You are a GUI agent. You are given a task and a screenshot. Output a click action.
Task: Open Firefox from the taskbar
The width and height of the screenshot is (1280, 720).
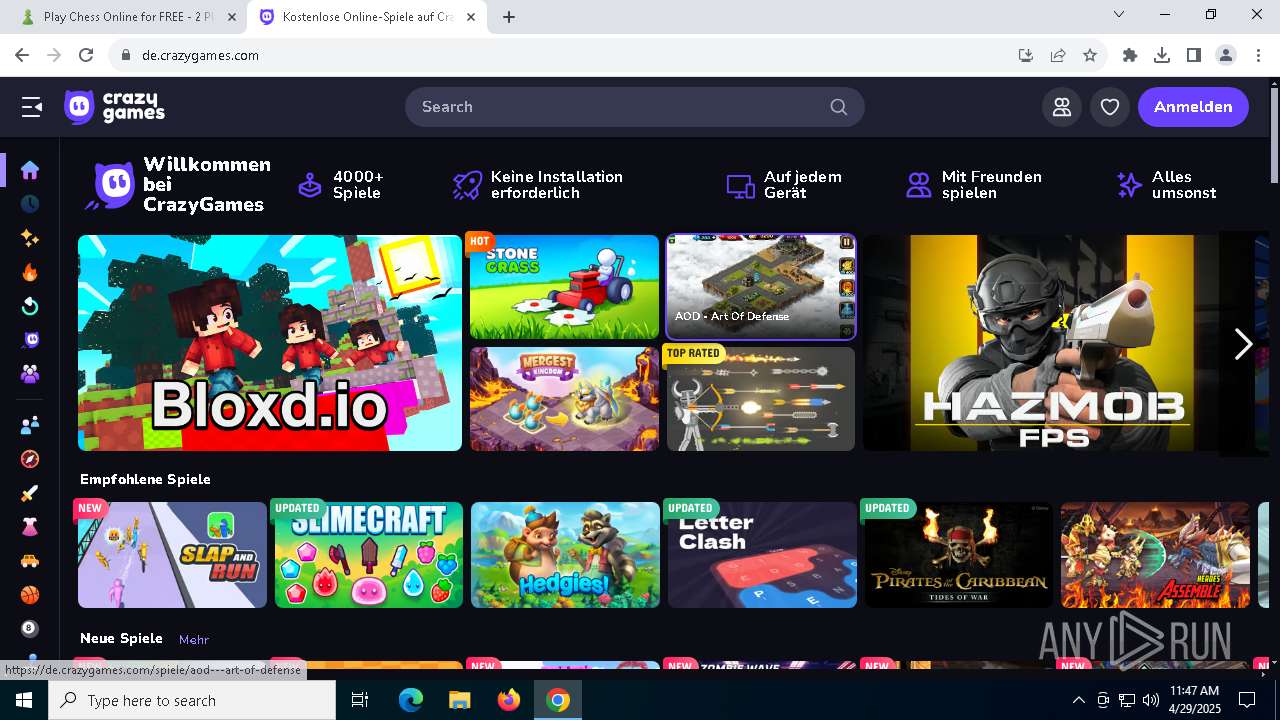(x=509, y=700)
